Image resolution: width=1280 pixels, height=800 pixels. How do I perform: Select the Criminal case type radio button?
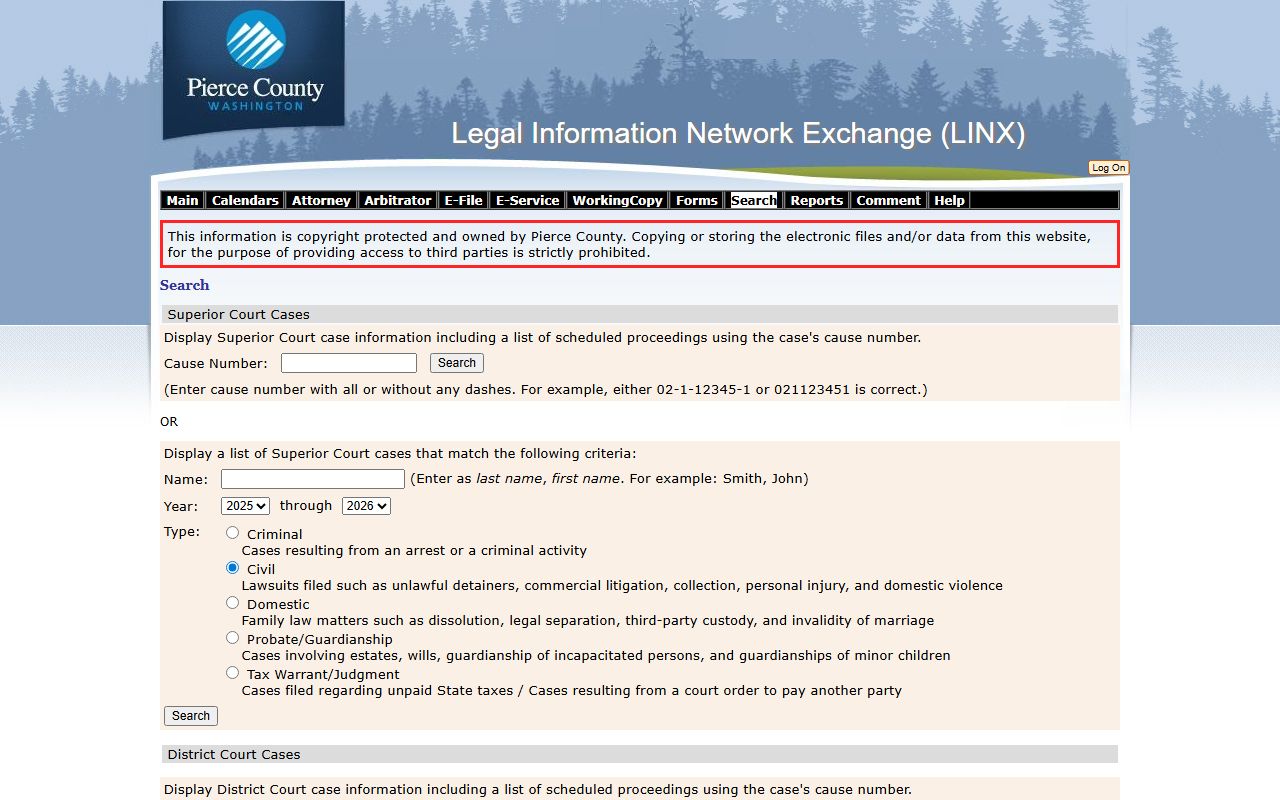click(233, 533)
